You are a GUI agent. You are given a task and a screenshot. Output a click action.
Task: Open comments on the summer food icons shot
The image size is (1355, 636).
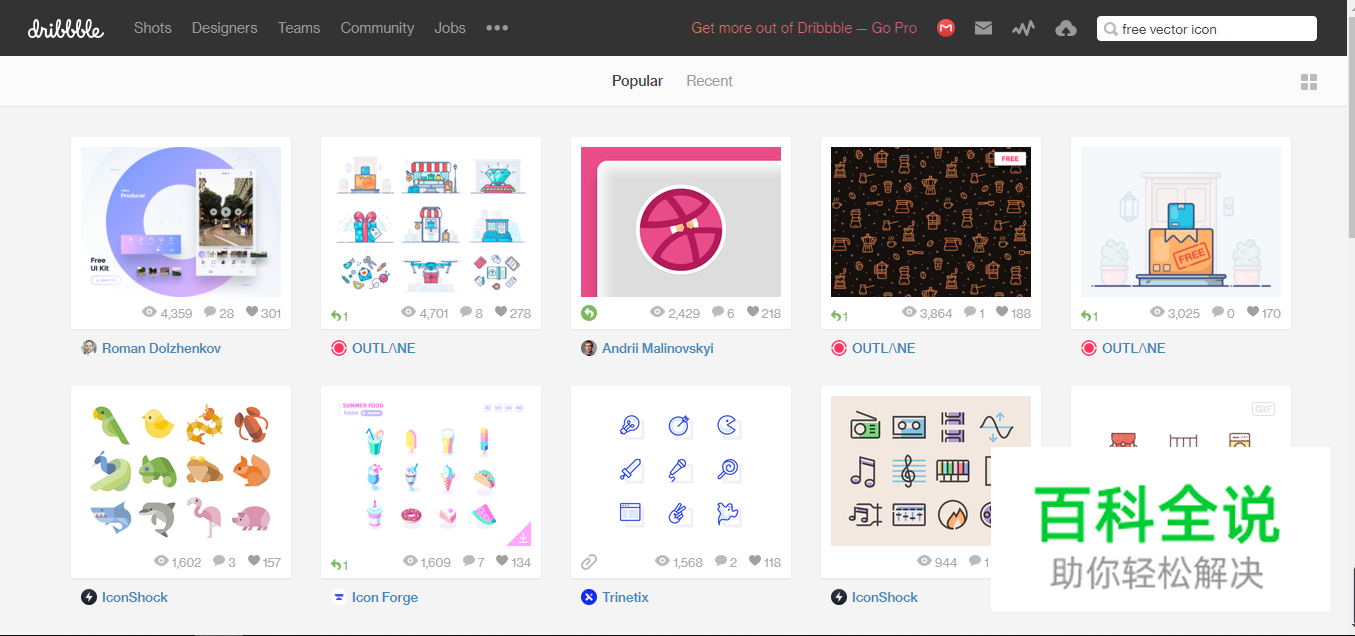pos(468,562)
